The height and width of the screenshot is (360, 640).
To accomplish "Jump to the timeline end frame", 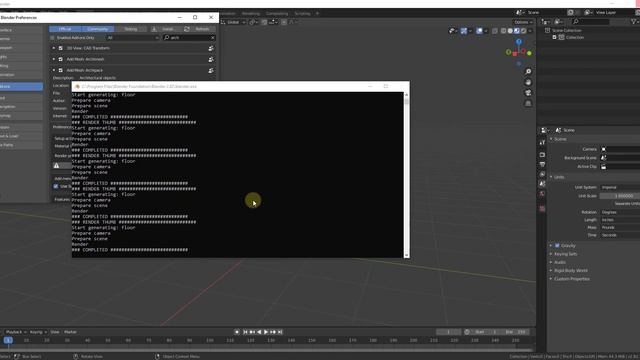I will 280,332.
